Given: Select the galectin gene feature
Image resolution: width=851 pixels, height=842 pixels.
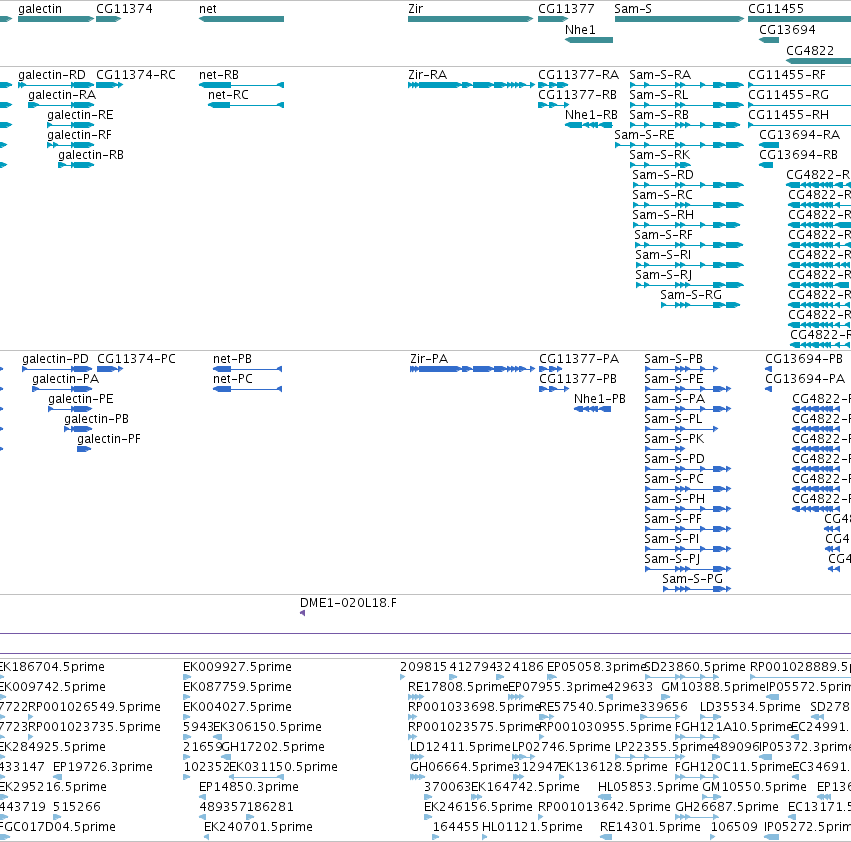Looking at the screenshot, I should tap(56, 19).
